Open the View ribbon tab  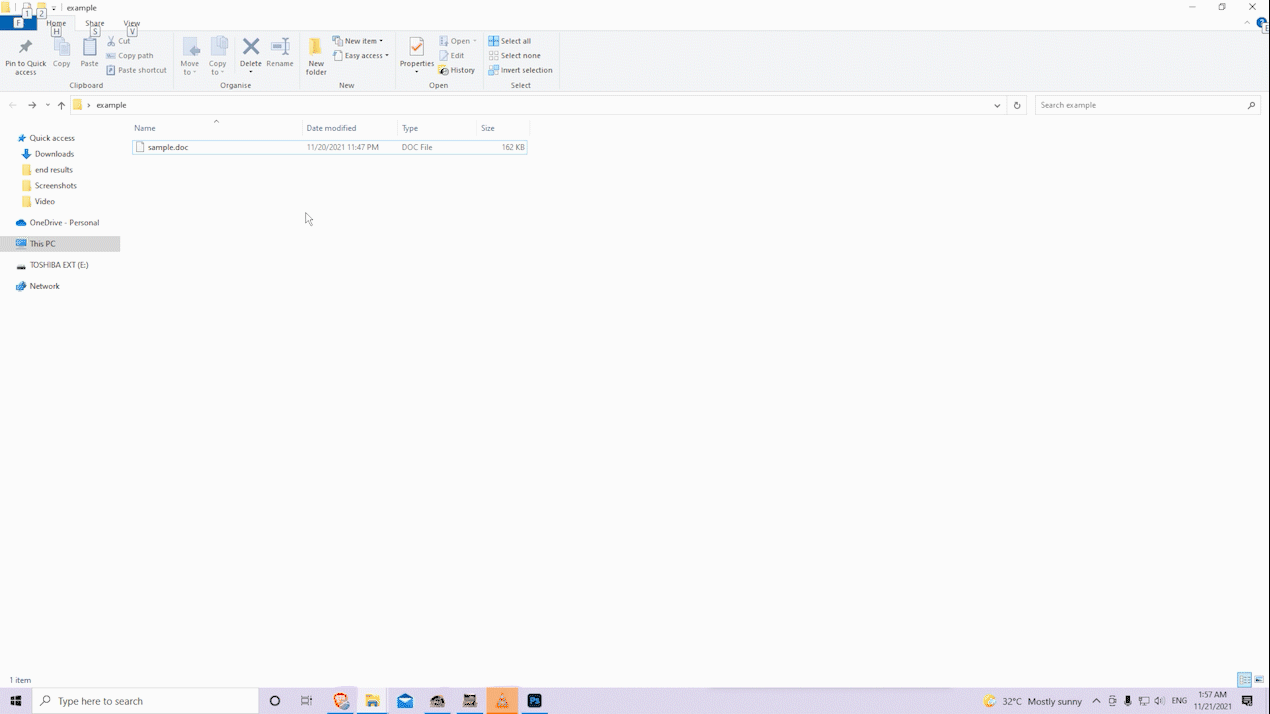131,23
